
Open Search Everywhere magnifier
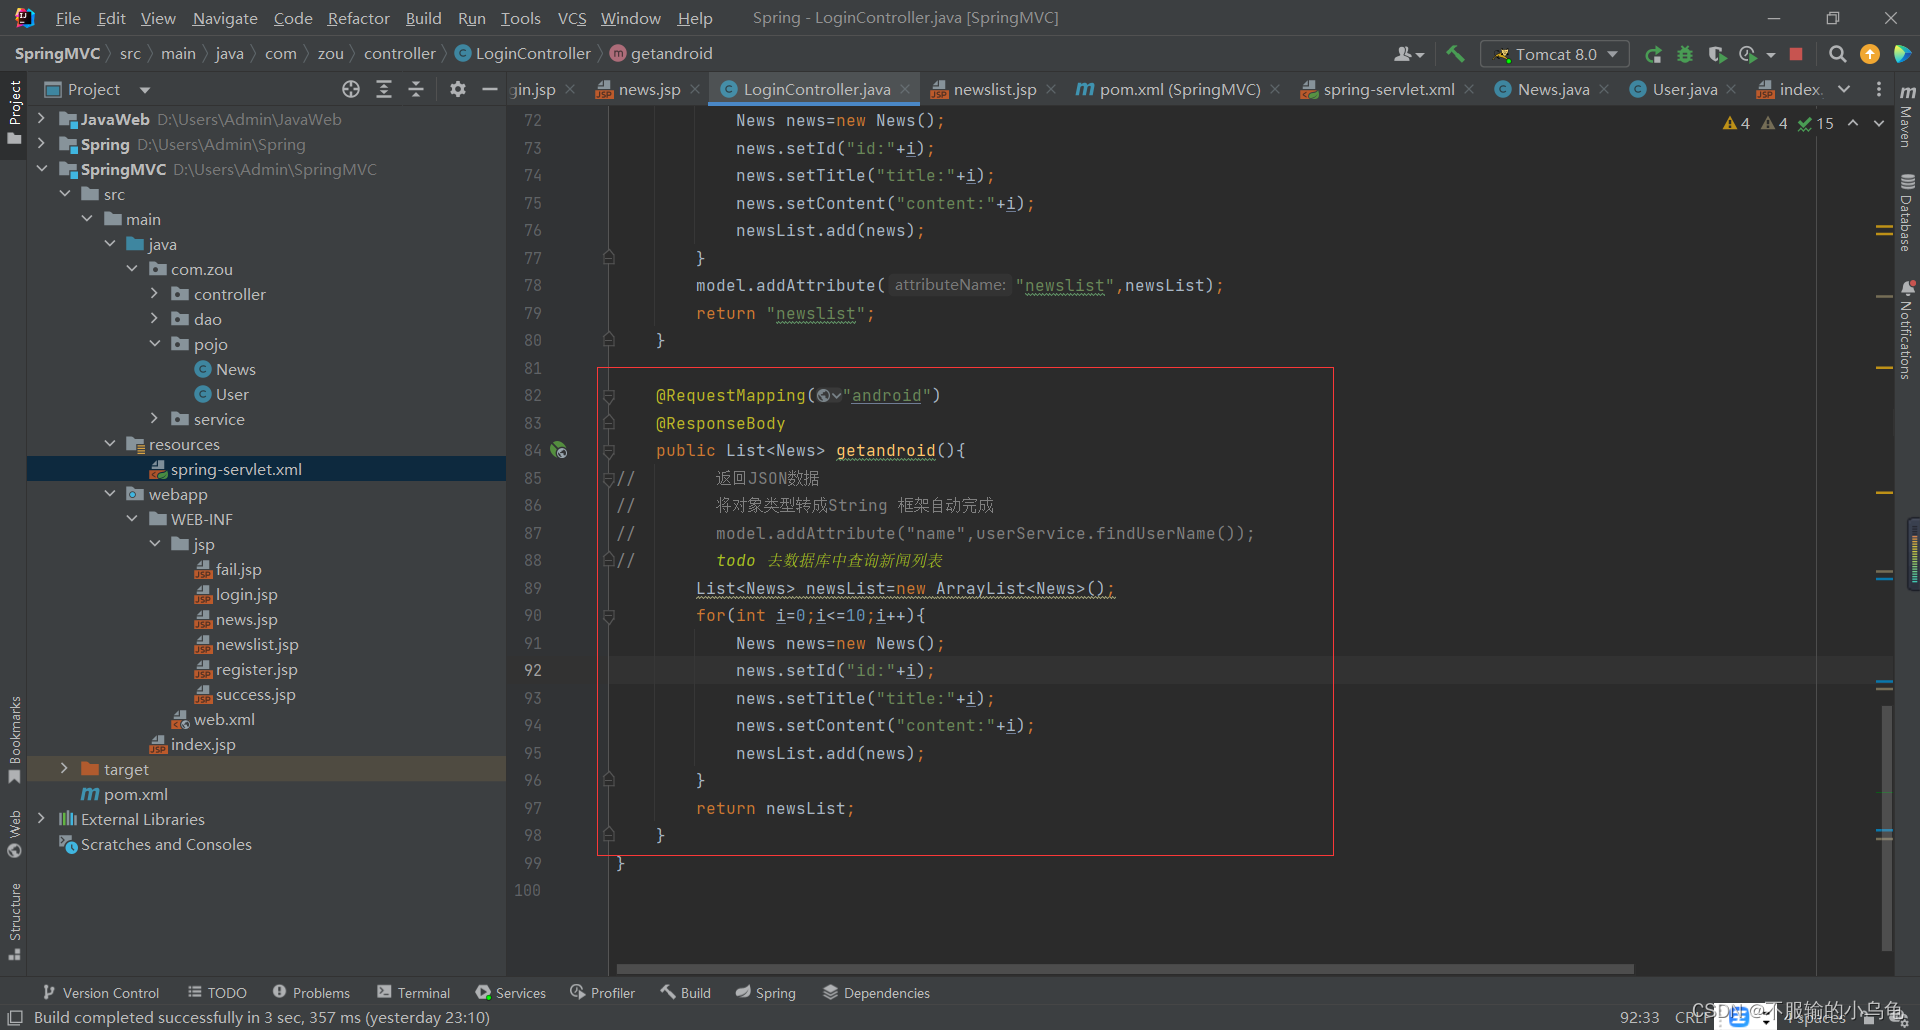coord(1837,54)
